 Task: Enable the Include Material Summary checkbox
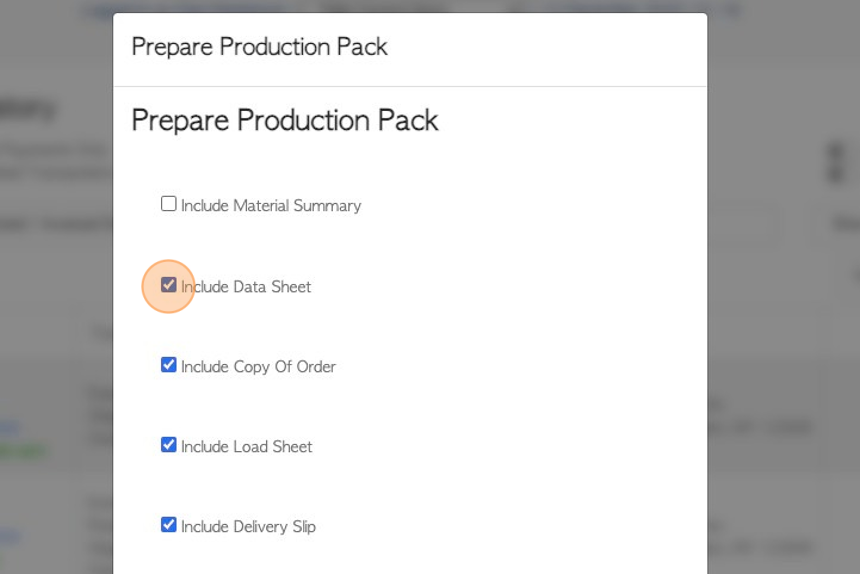coord(168,204)
